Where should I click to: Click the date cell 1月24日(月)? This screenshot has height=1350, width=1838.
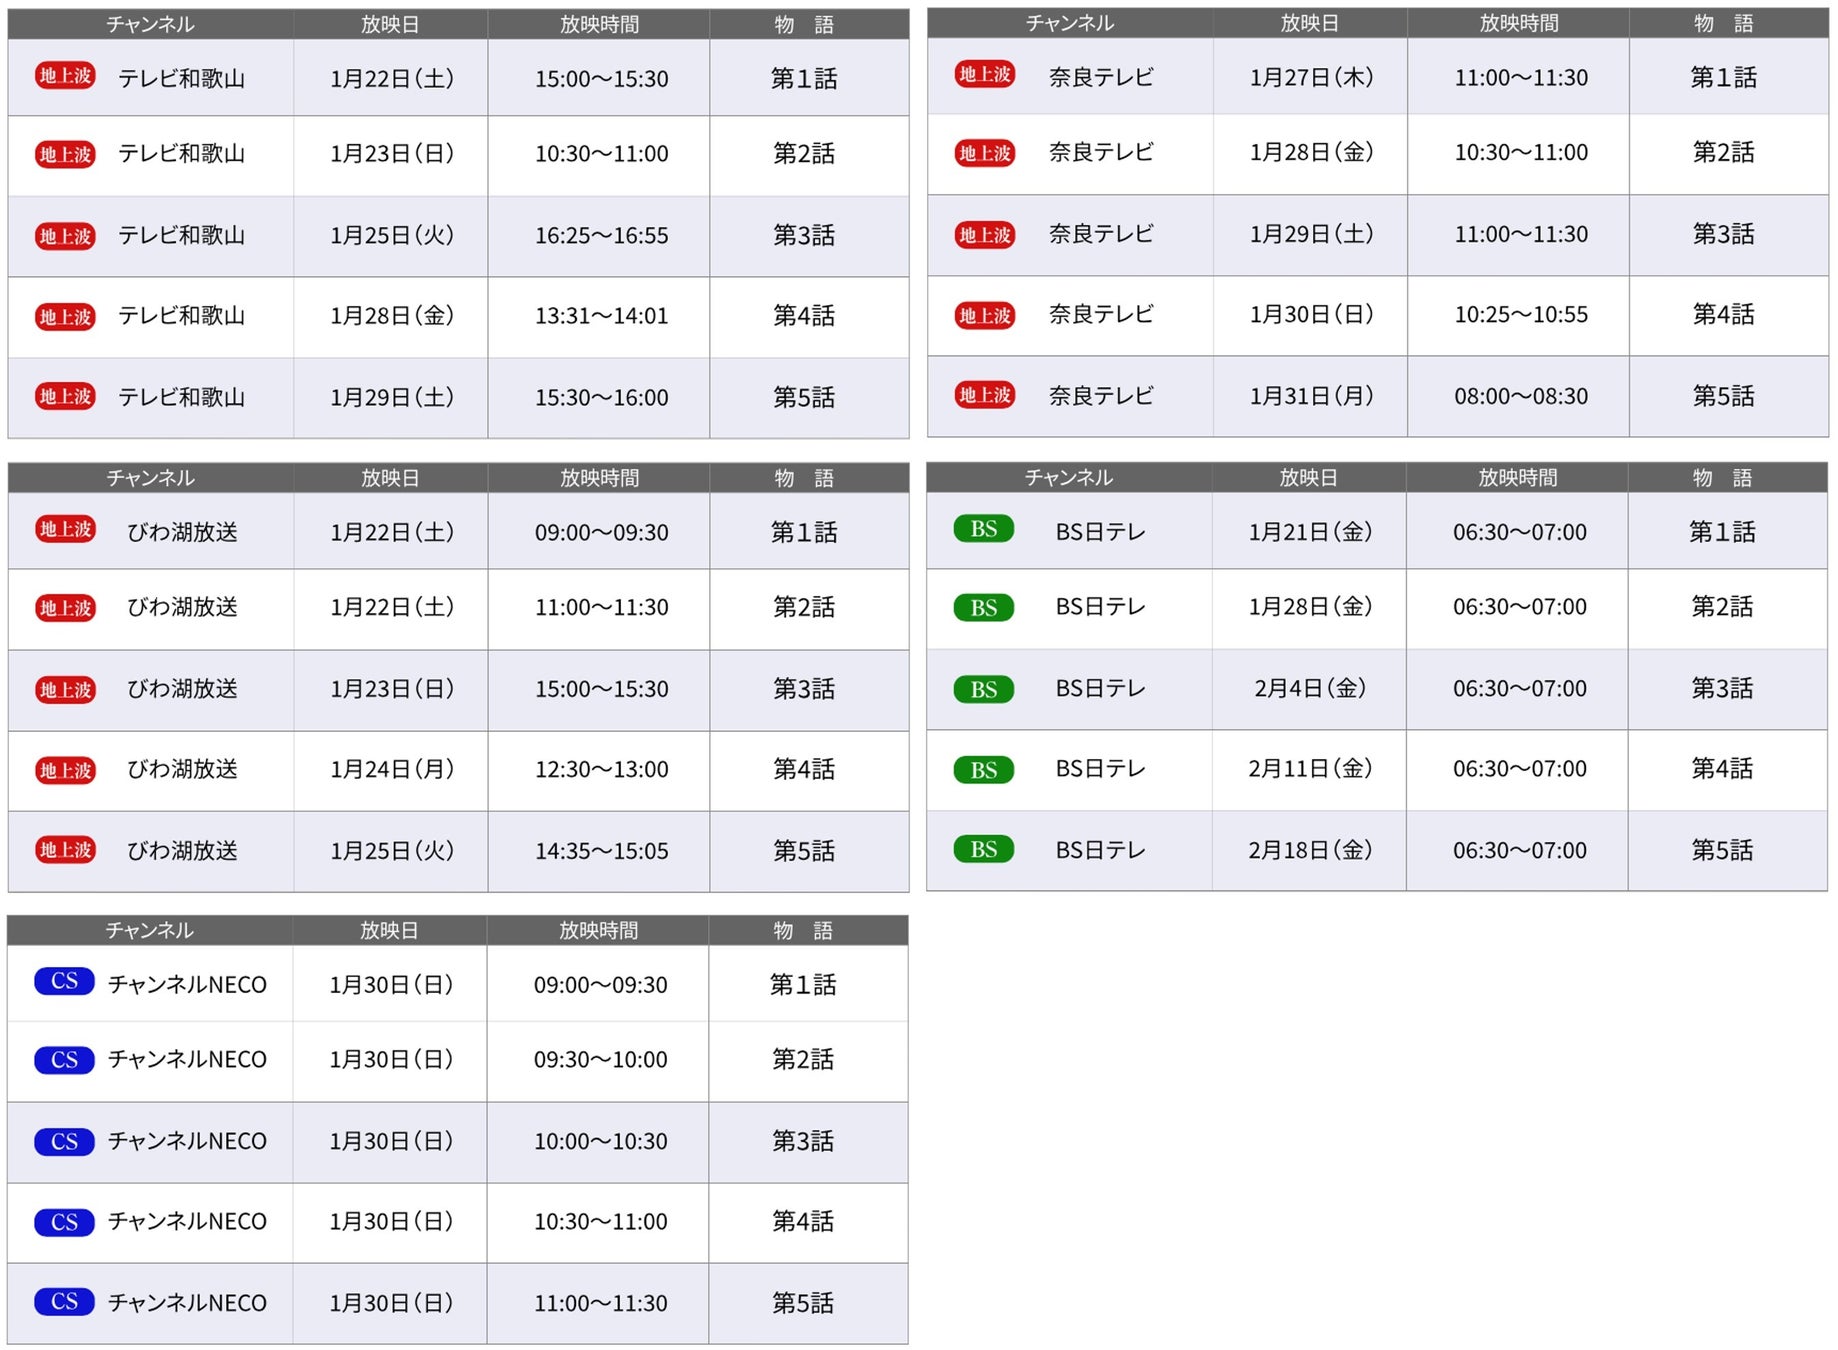(392, 769)
